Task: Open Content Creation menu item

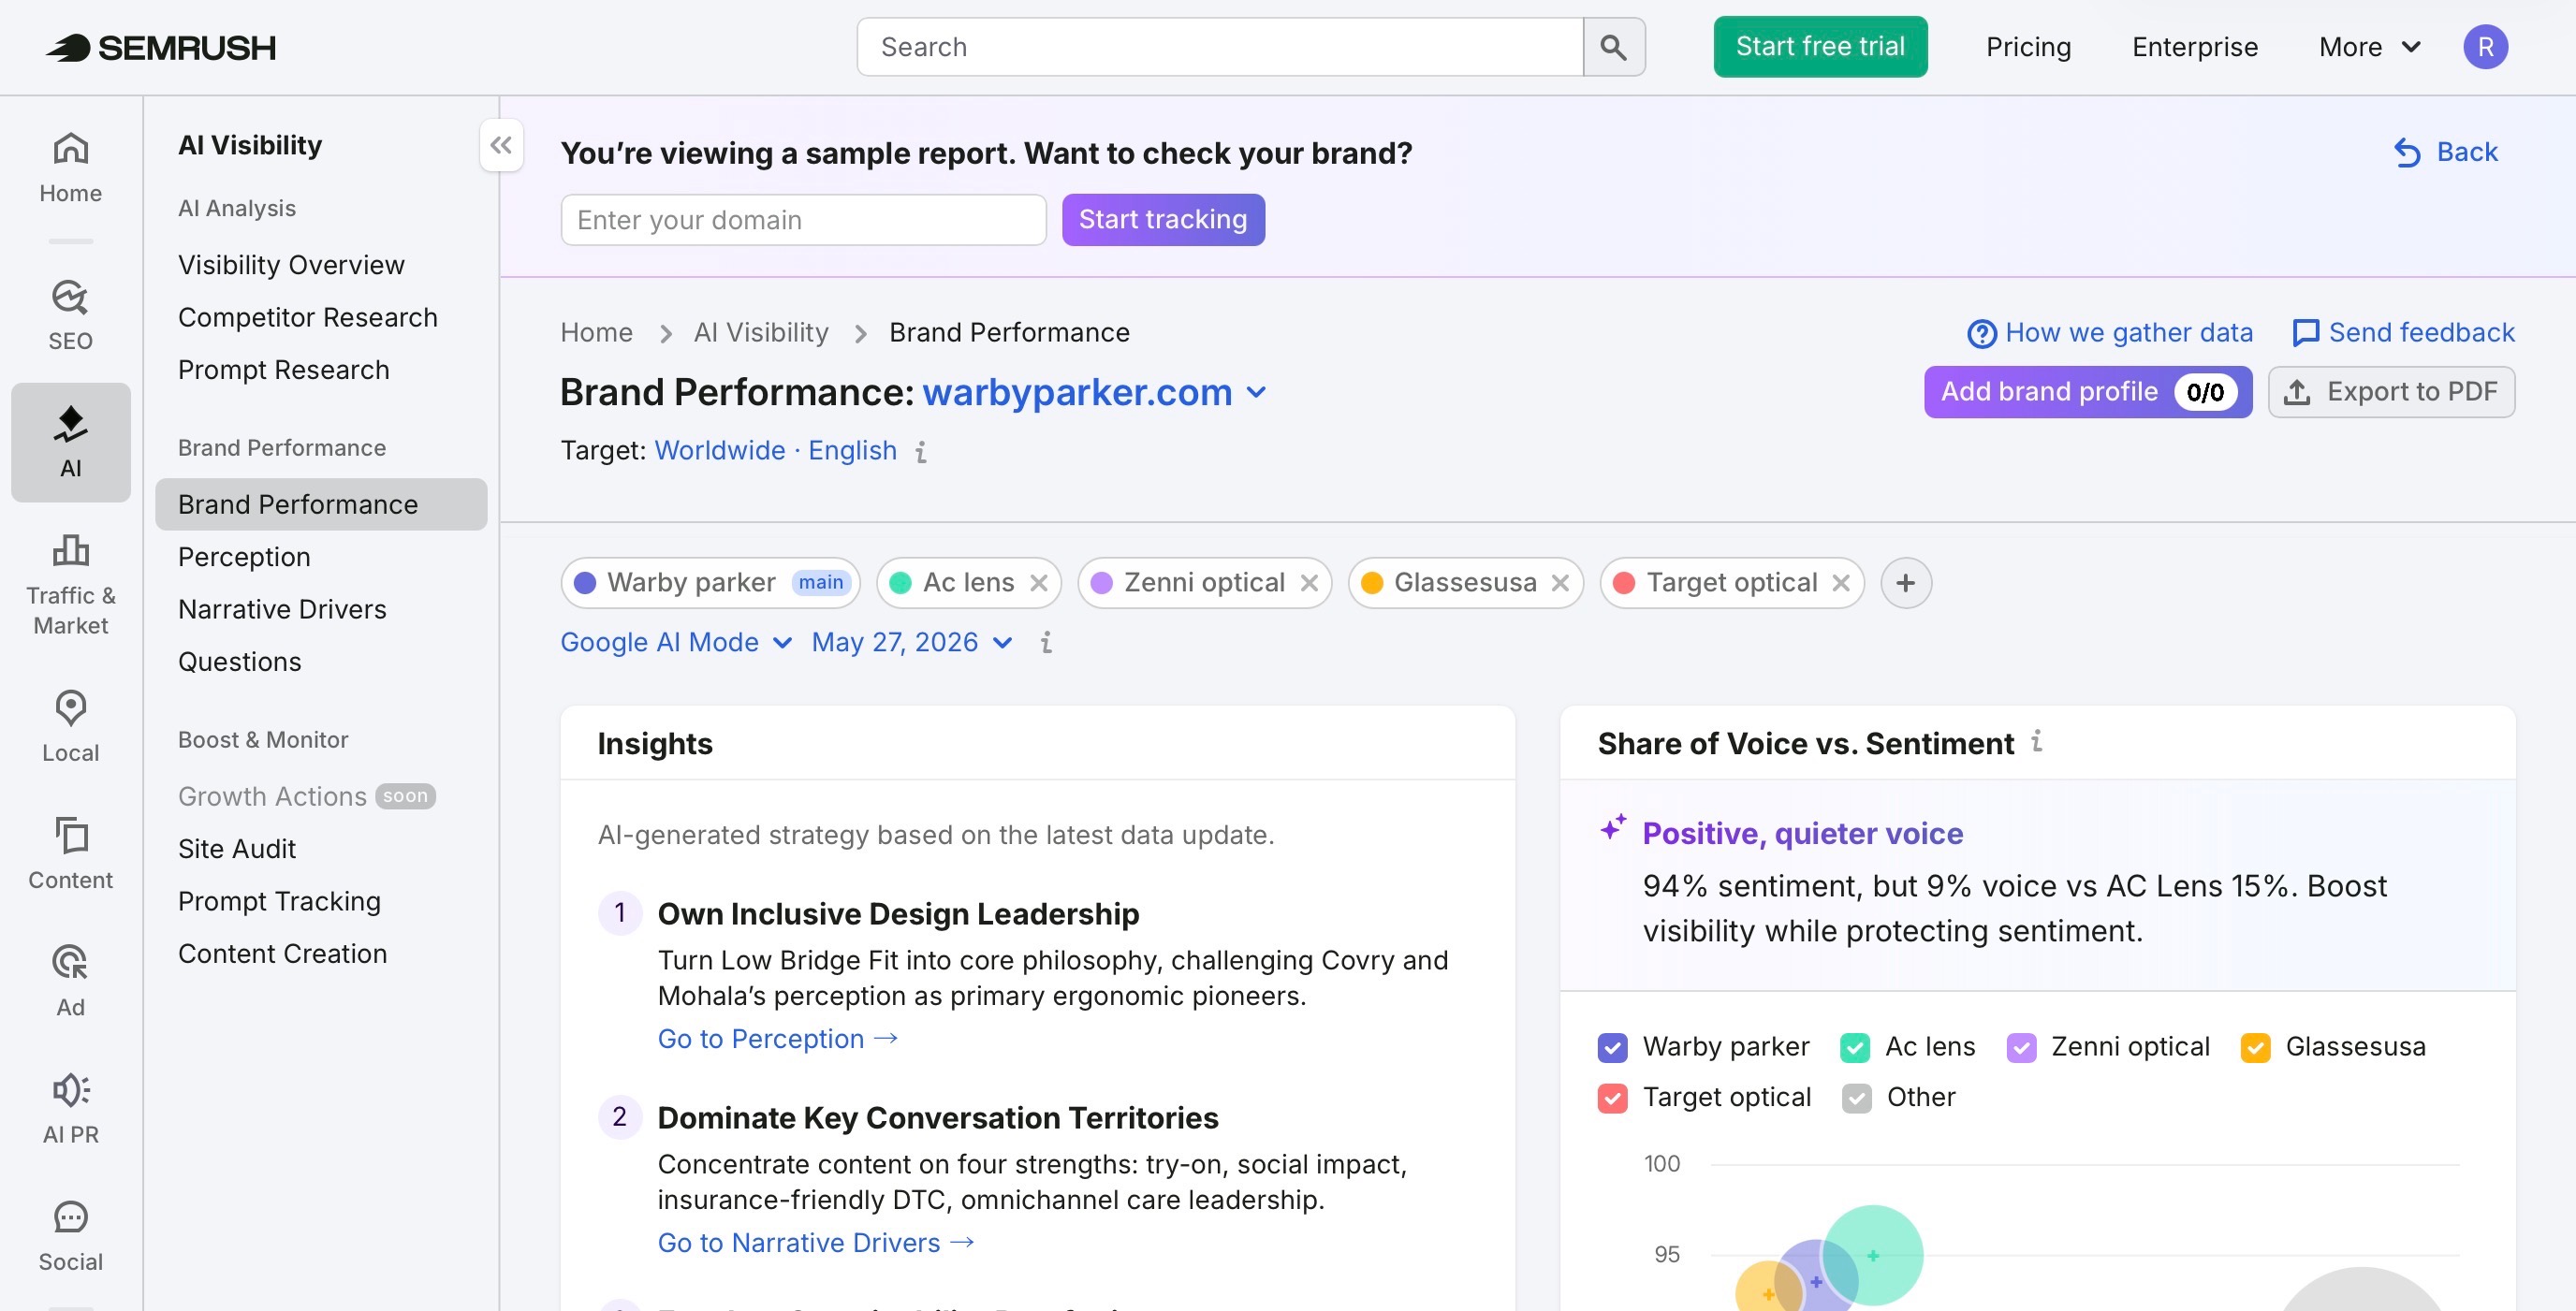Action: coord(282,954)
